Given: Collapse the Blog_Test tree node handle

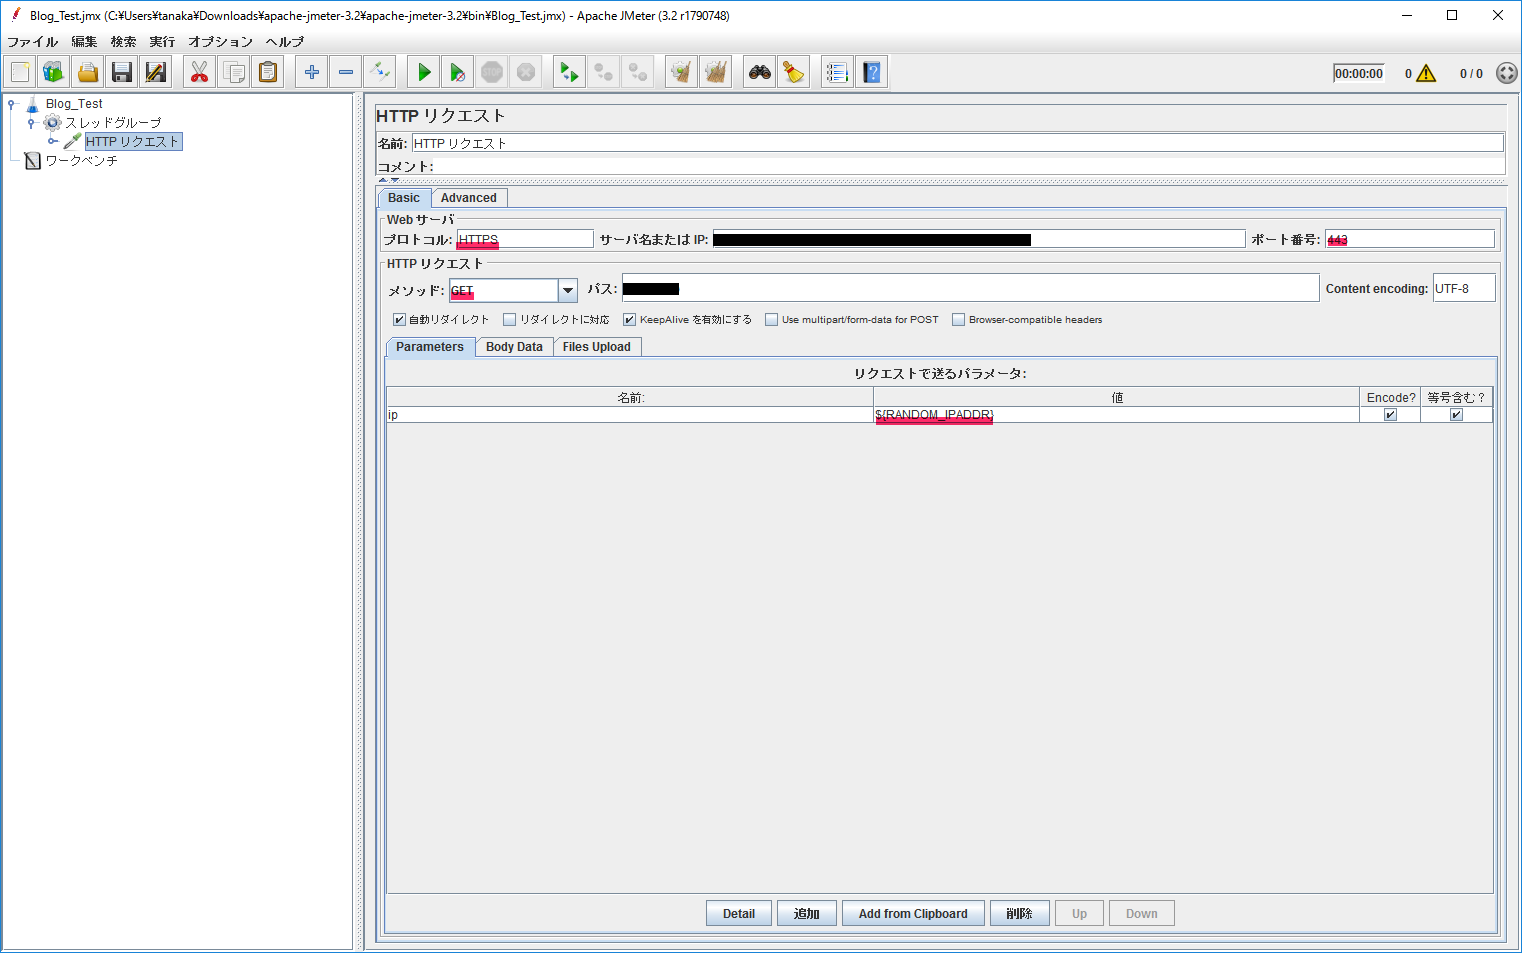Looking at the screenshot, I should 11,104.
